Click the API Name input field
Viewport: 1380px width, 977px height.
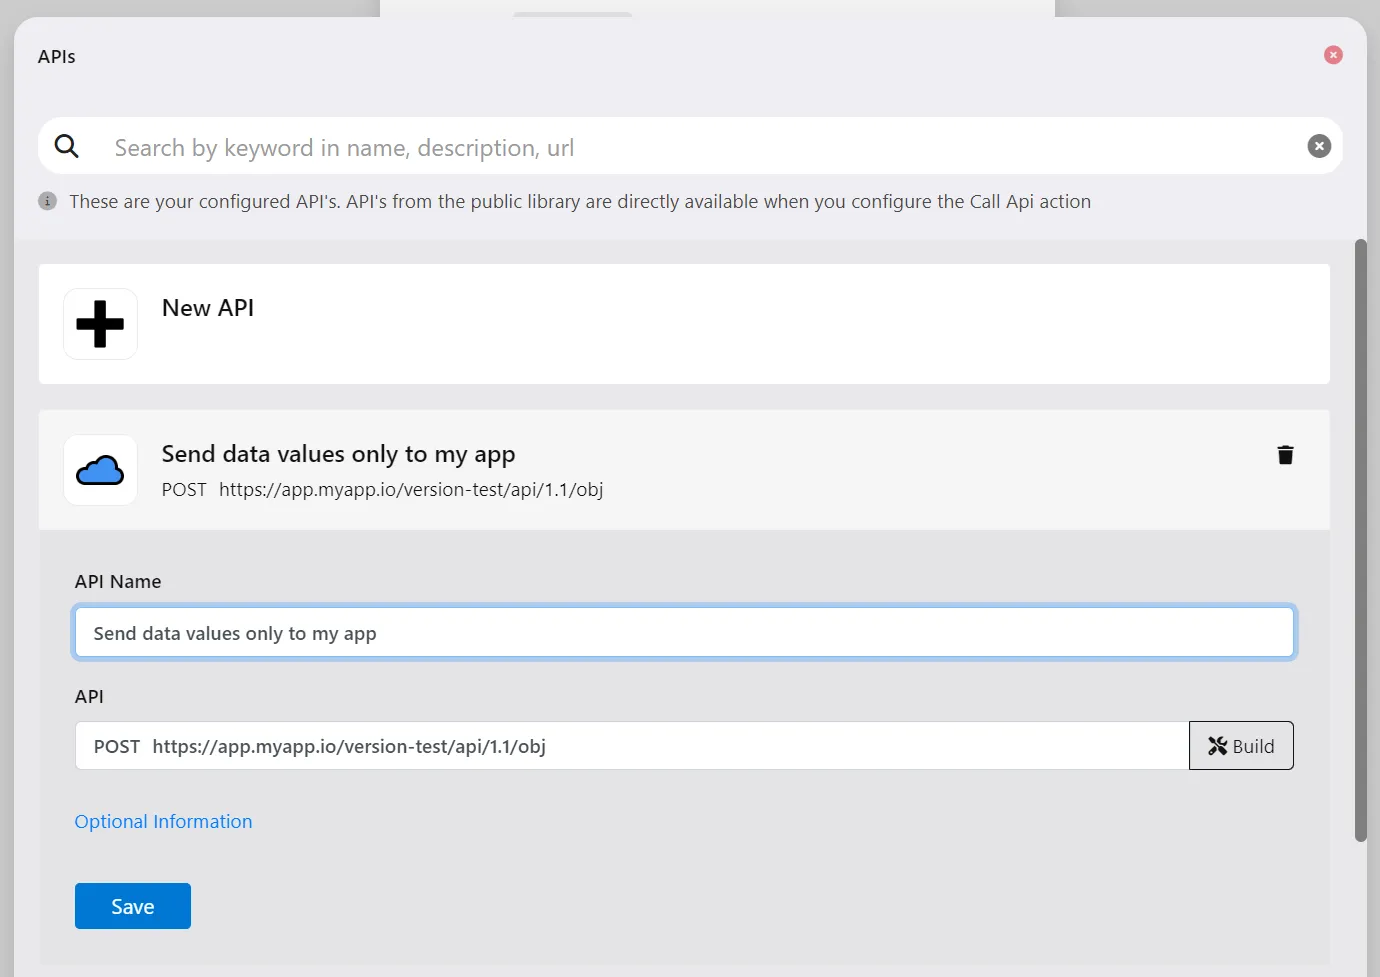(684, 632)
